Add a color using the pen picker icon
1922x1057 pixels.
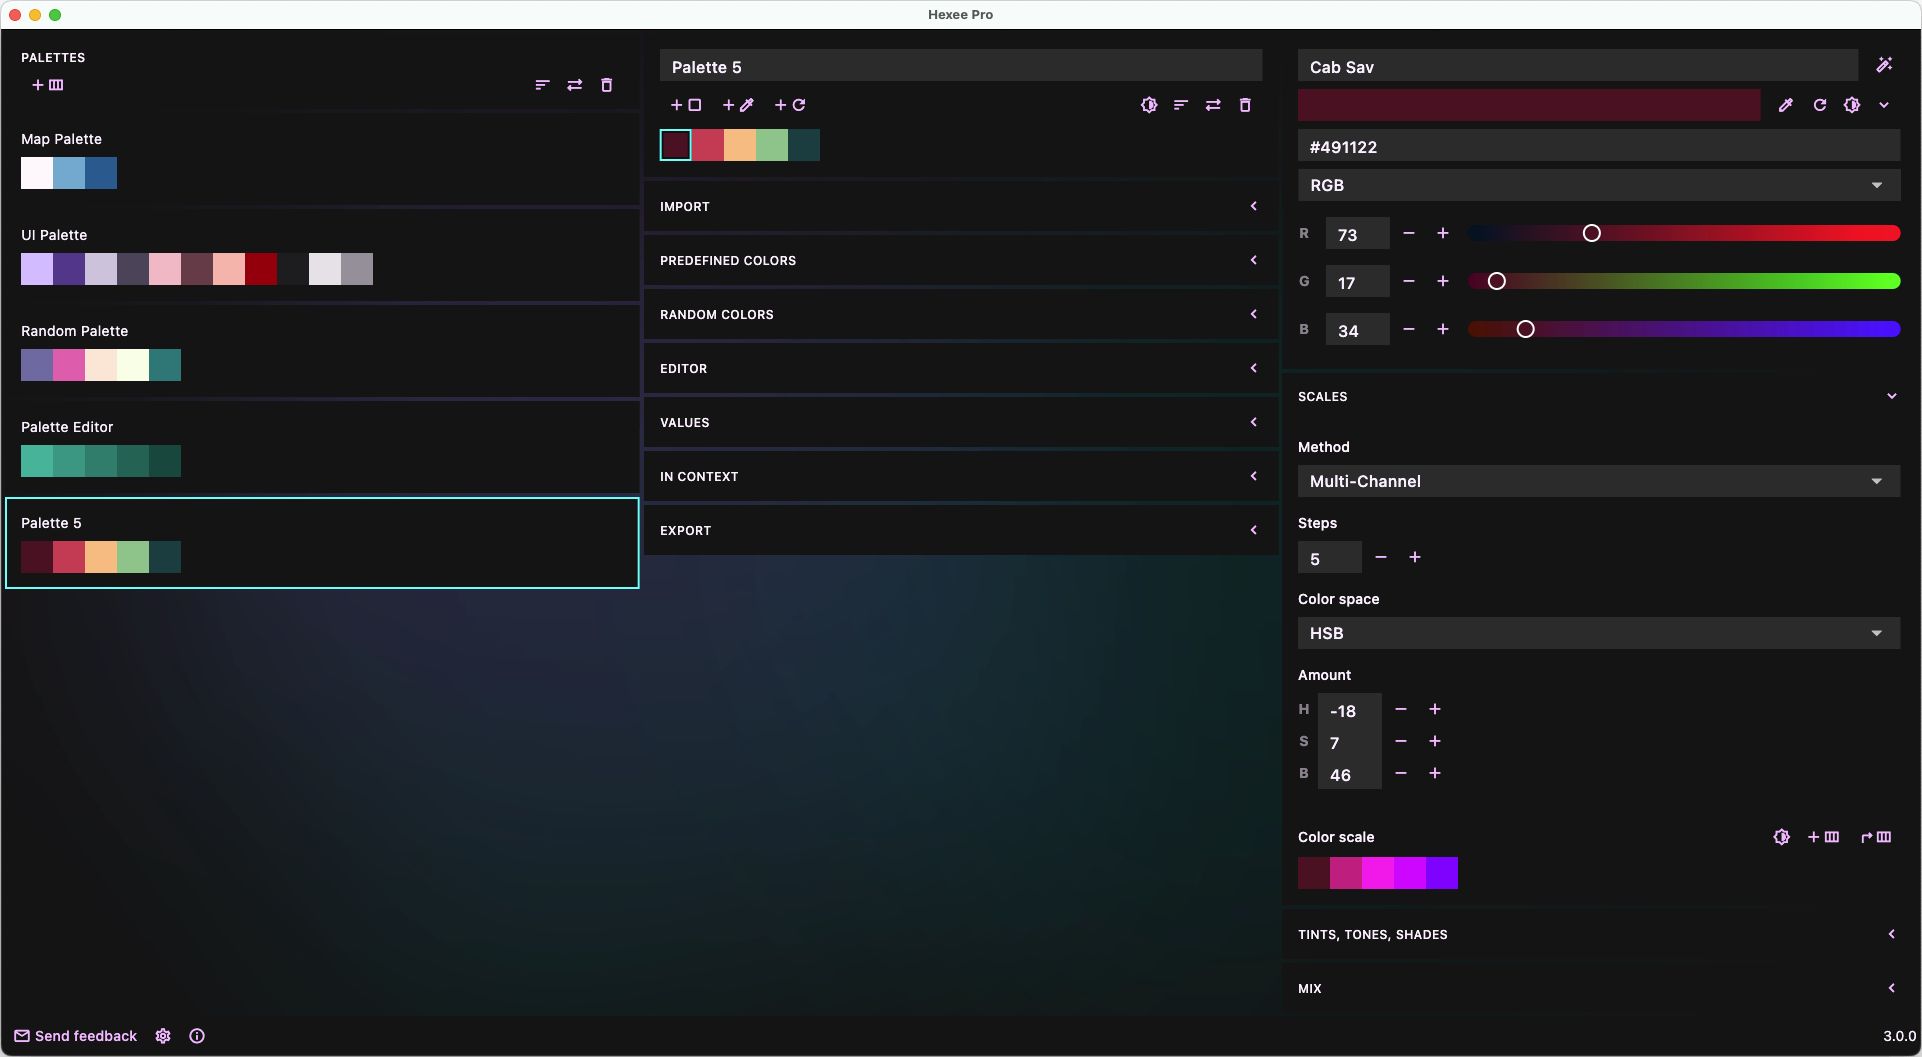coord(738,105)
